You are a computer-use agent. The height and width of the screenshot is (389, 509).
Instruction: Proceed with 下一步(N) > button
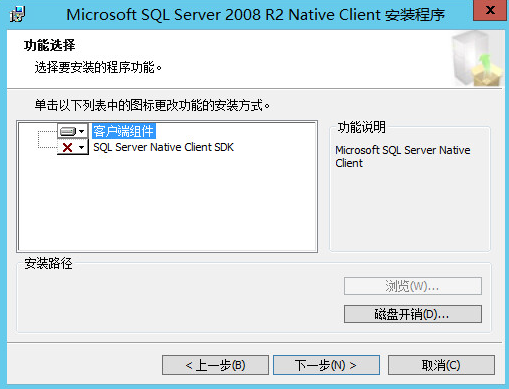pos(326,365)
